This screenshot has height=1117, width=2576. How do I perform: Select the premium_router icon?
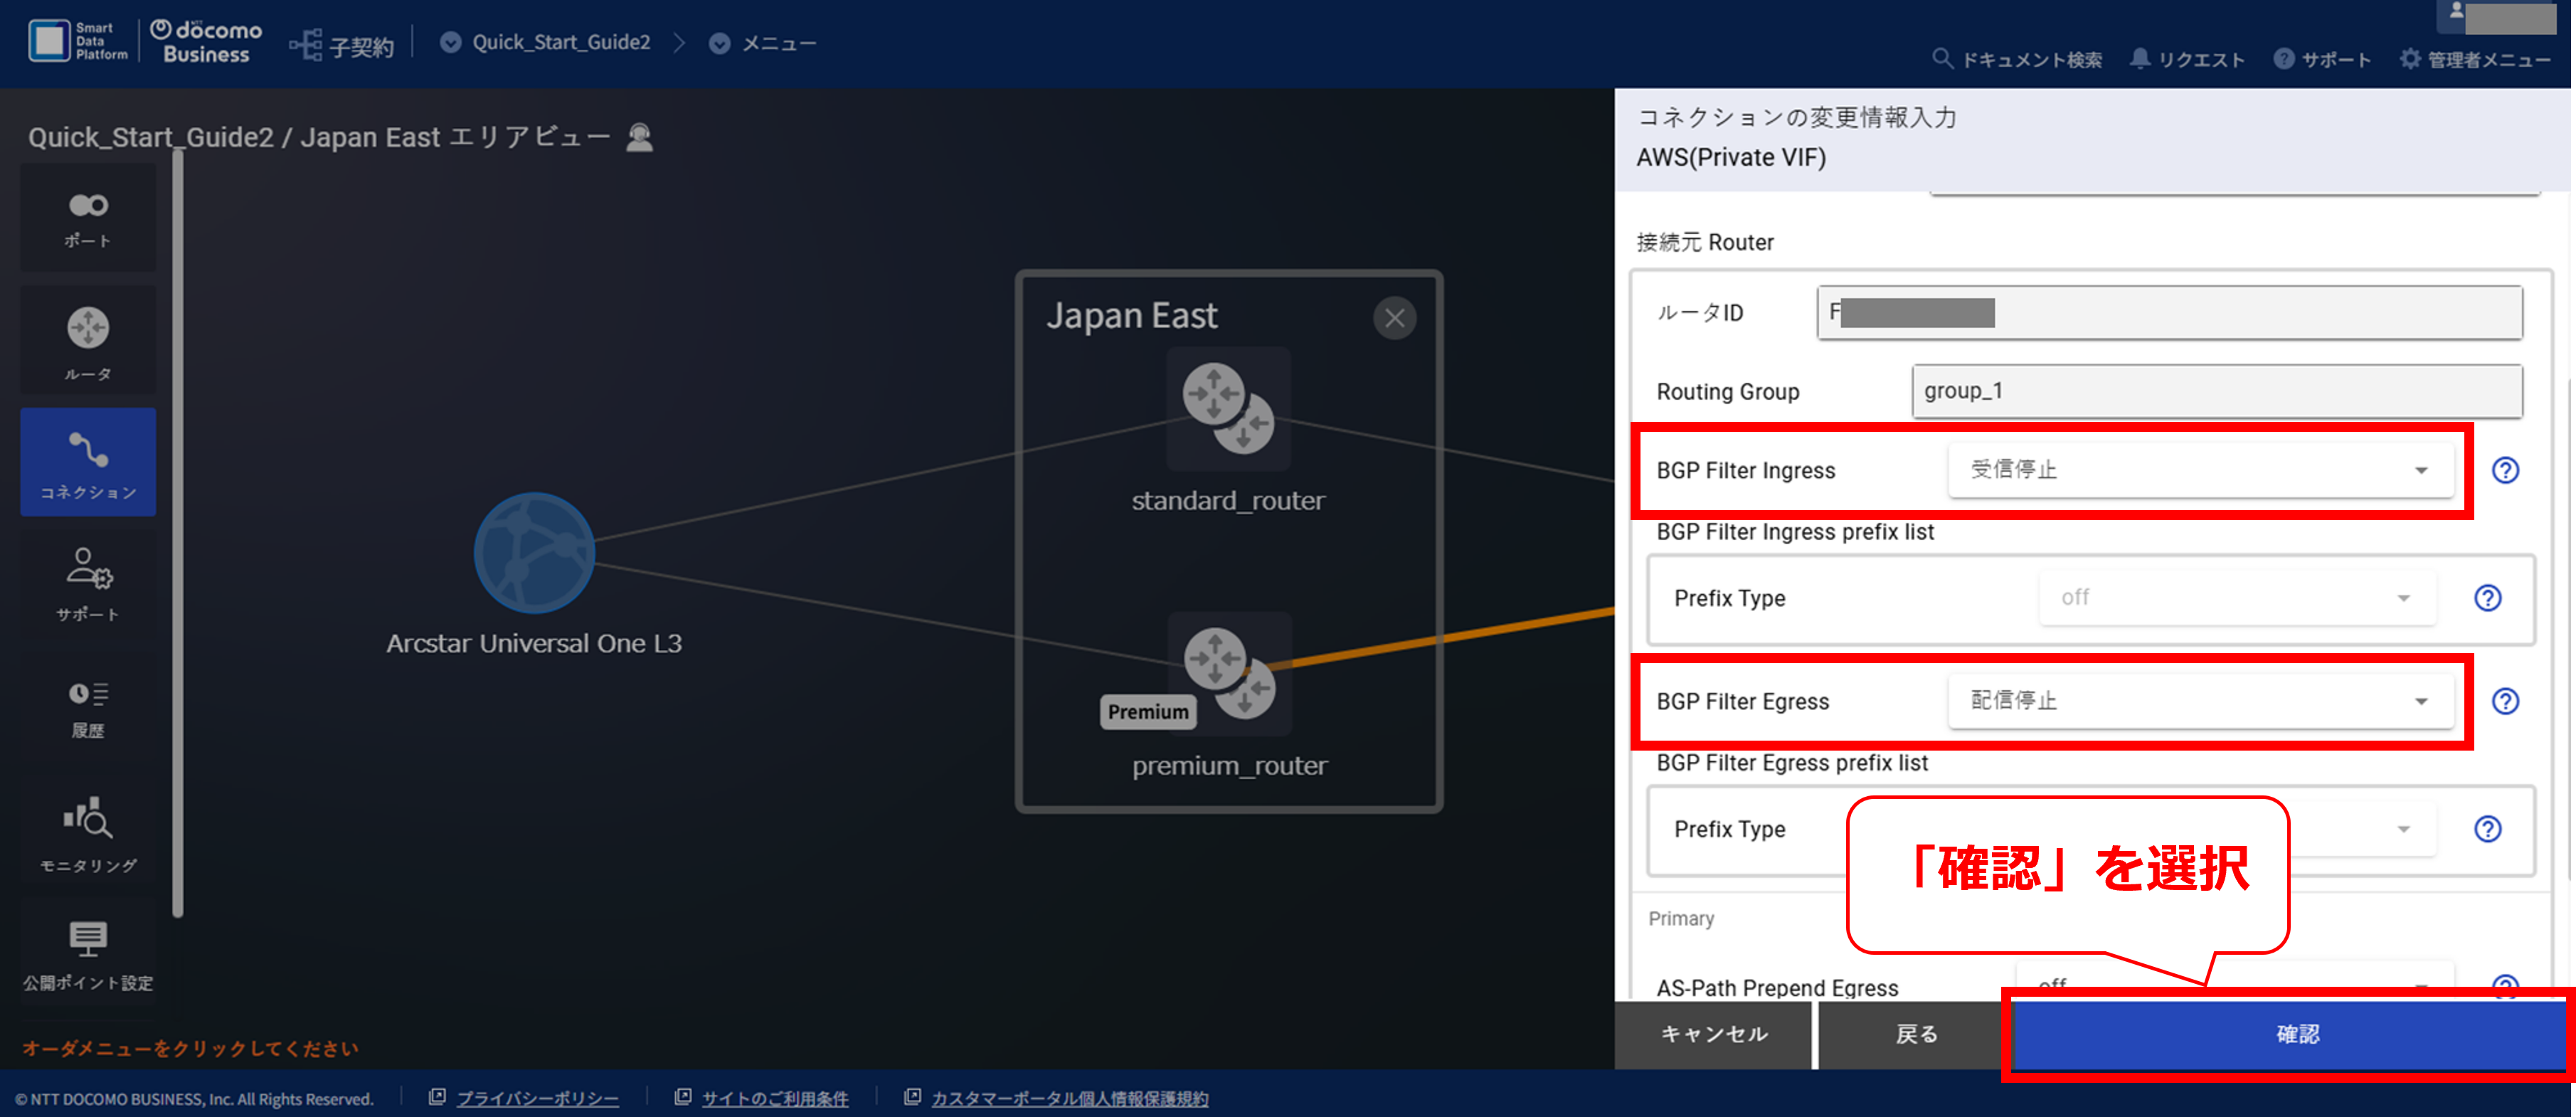pyautogui.click(x=1230, y=673)
